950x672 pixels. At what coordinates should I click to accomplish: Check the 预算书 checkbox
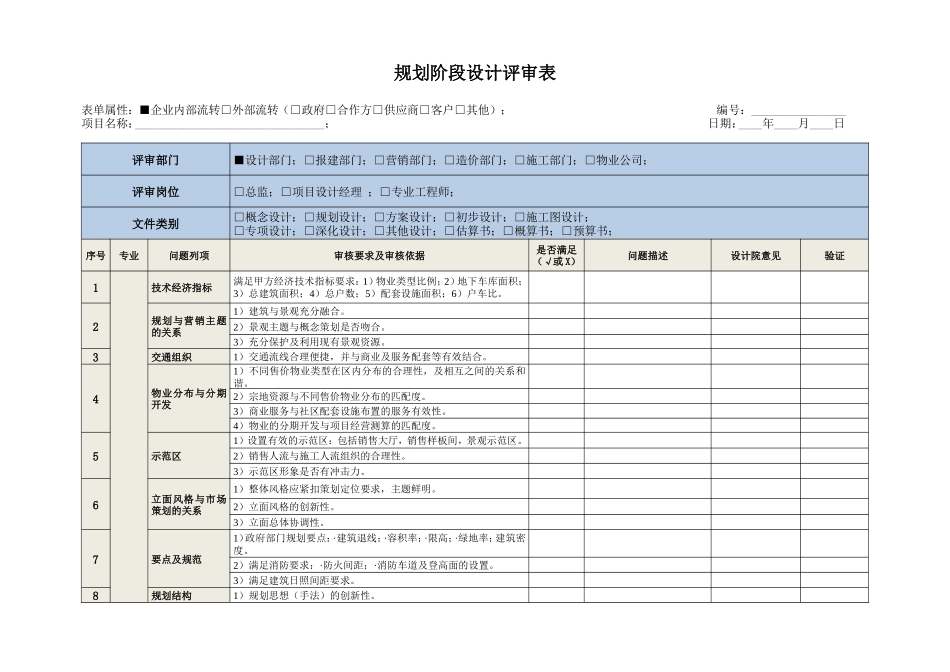pyautogui.click(x=566, y=231)
